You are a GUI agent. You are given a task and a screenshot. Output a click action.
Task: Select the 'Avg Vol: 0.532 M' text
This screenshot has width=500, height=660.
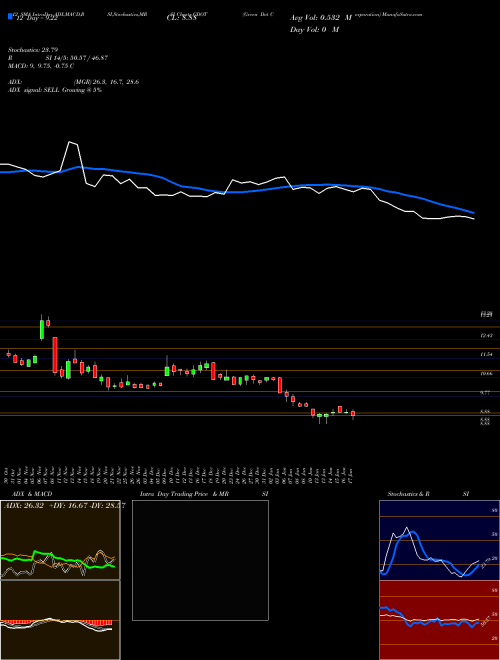(x=321, y=18)
